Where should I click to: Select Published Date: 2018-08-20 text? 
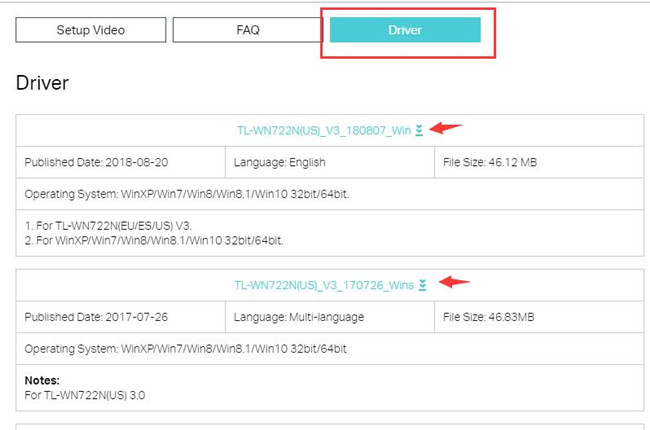(x=96, y=162)
